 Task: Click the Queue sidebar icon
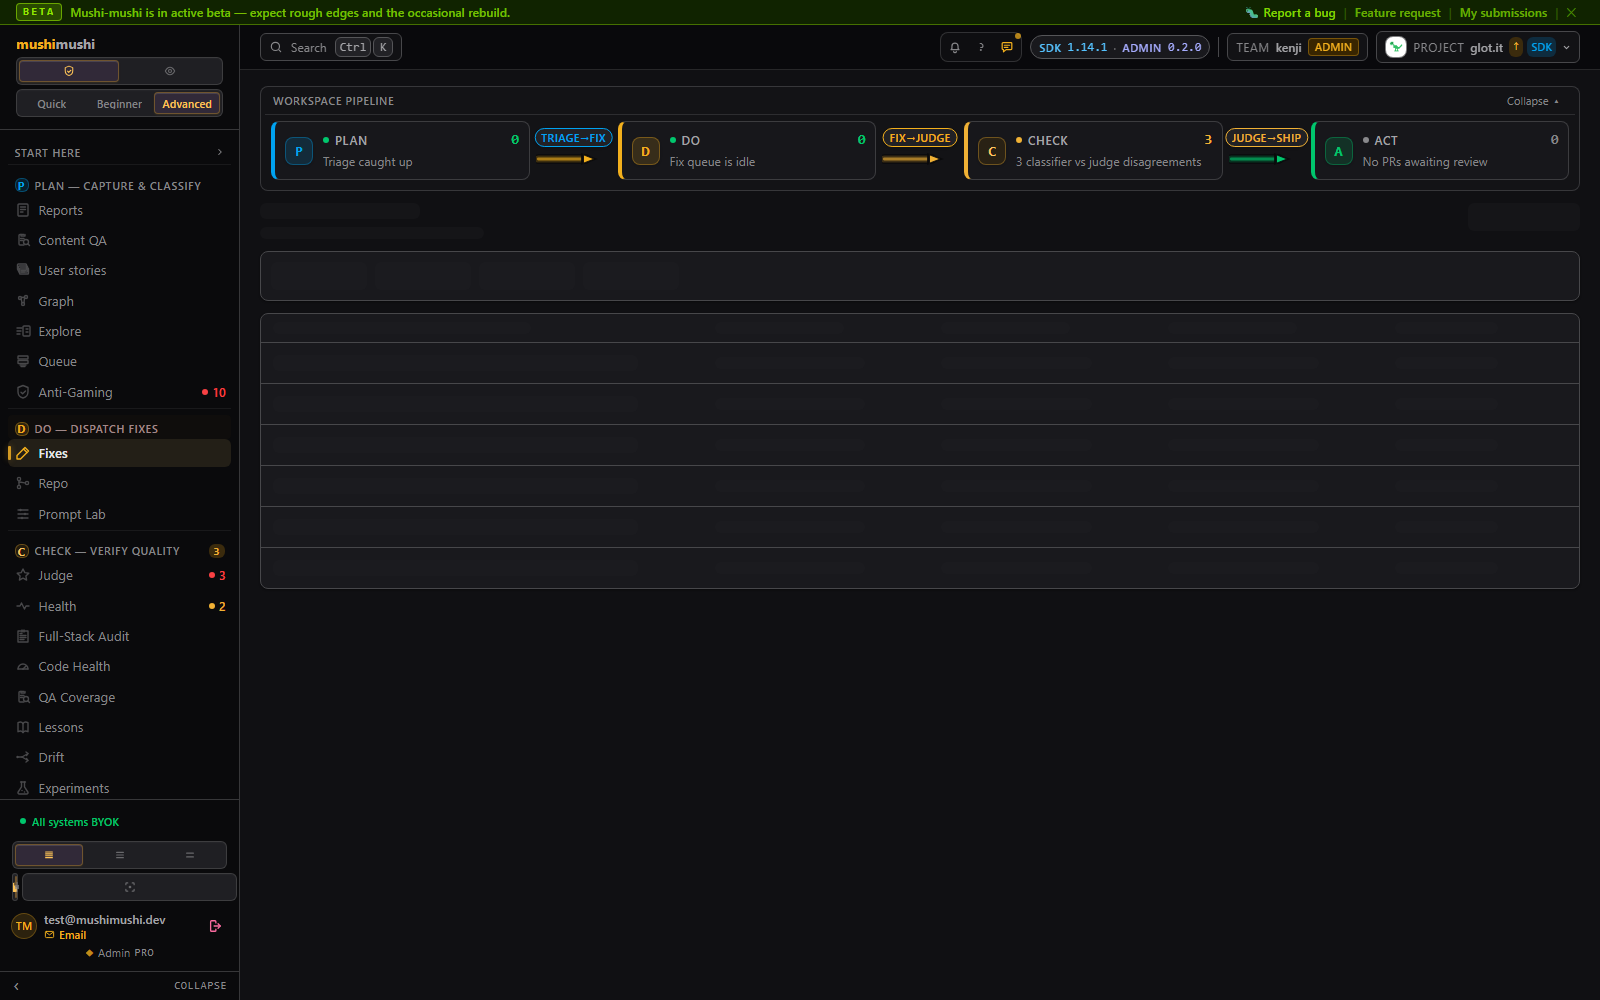pyautogui.click(x=23, y=361)
